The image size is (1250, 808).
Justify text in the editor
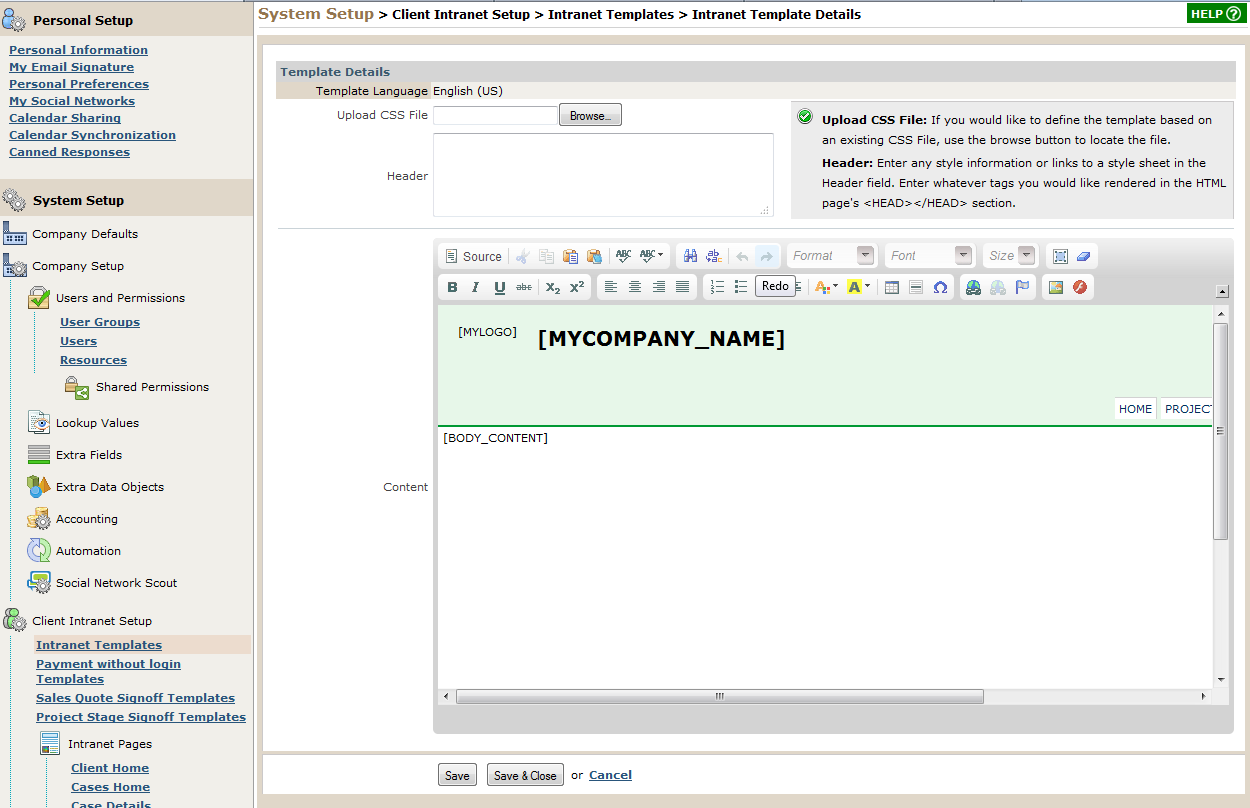(682, 287)
